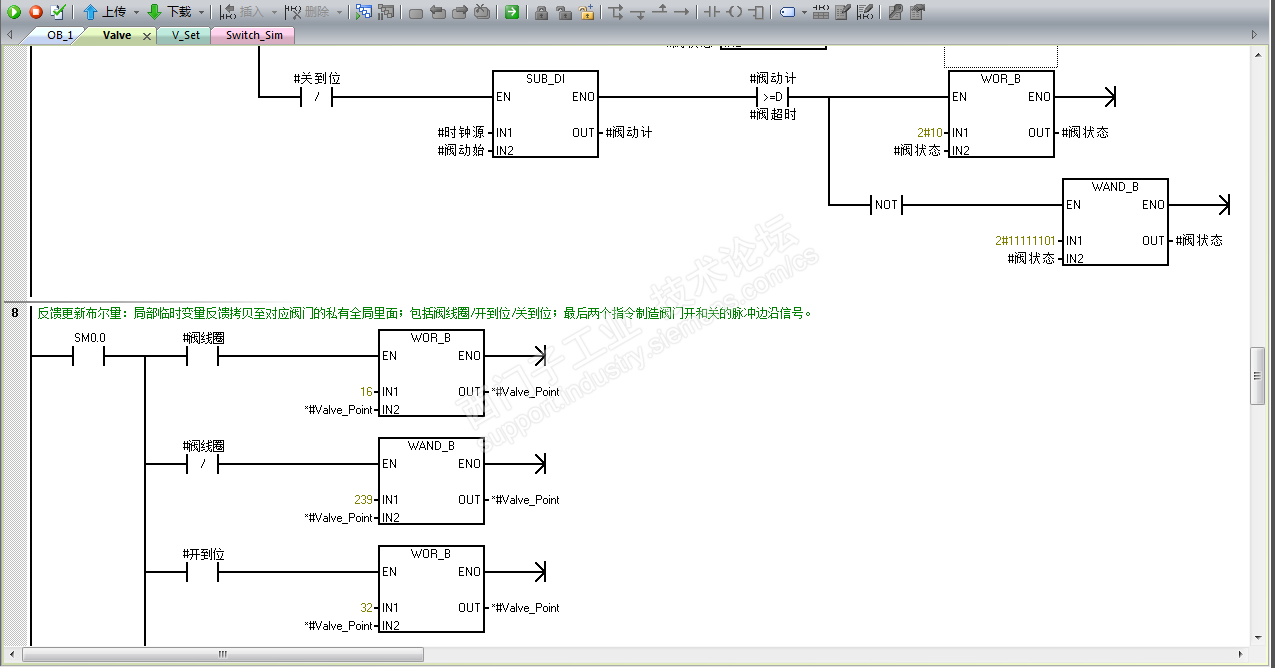This screenshot has height=668, width=1275.
Task: Select the NOT contact
Action: point(886,205)
